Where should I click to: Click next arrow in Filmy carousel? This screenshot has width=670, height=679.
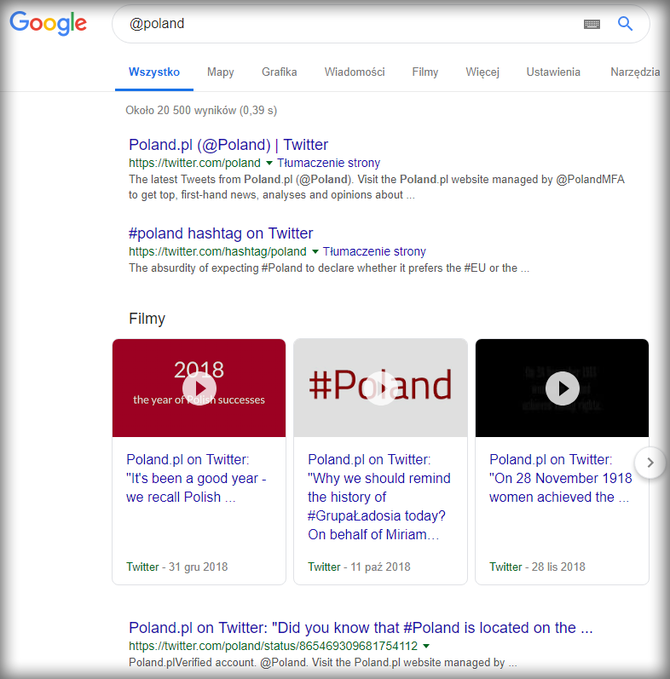click(650, 463)
